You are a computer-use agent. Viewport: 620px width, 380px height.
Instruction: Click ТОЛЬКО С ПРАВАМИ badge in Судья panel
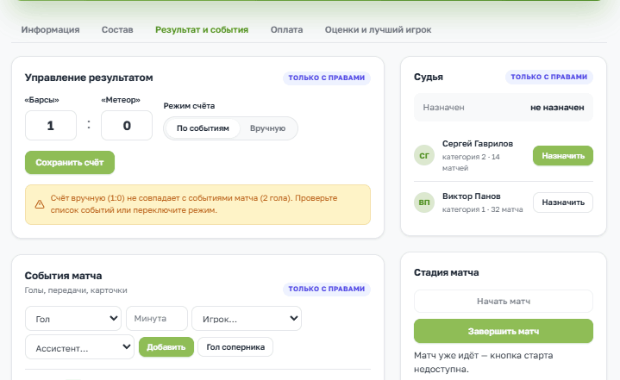coord(549,77)
